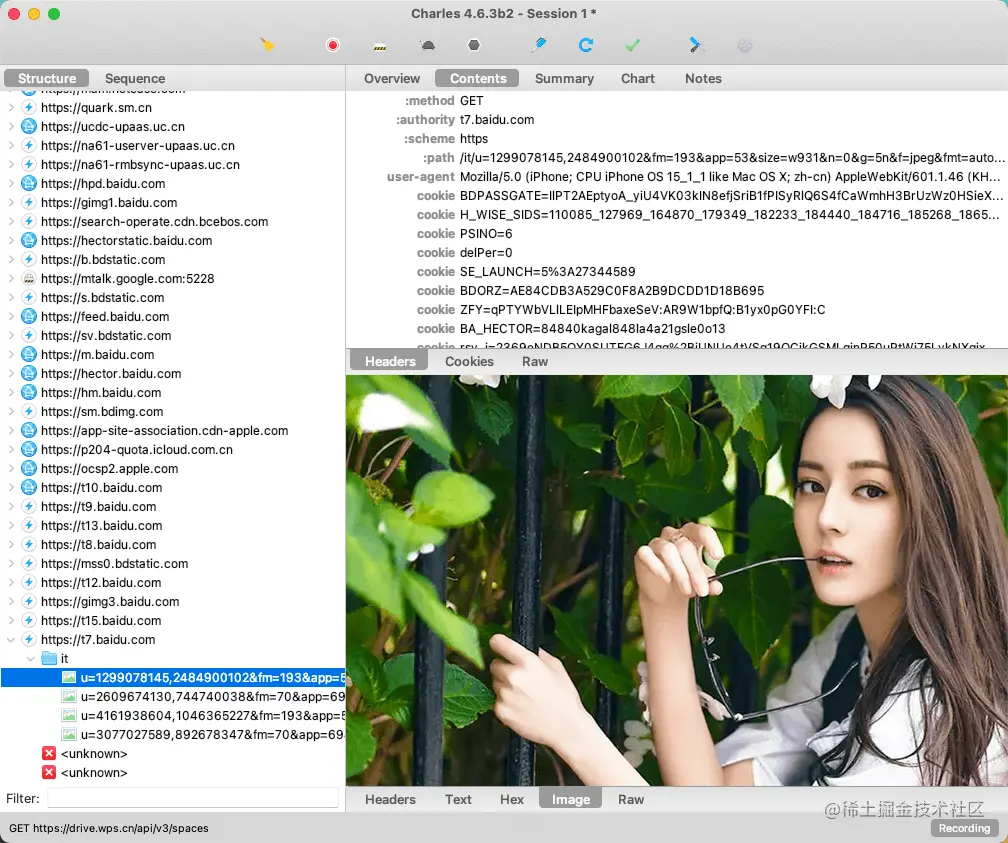Click the Recording status button
This screenshot has width=1008, height=843.
(x=964, y=828)
